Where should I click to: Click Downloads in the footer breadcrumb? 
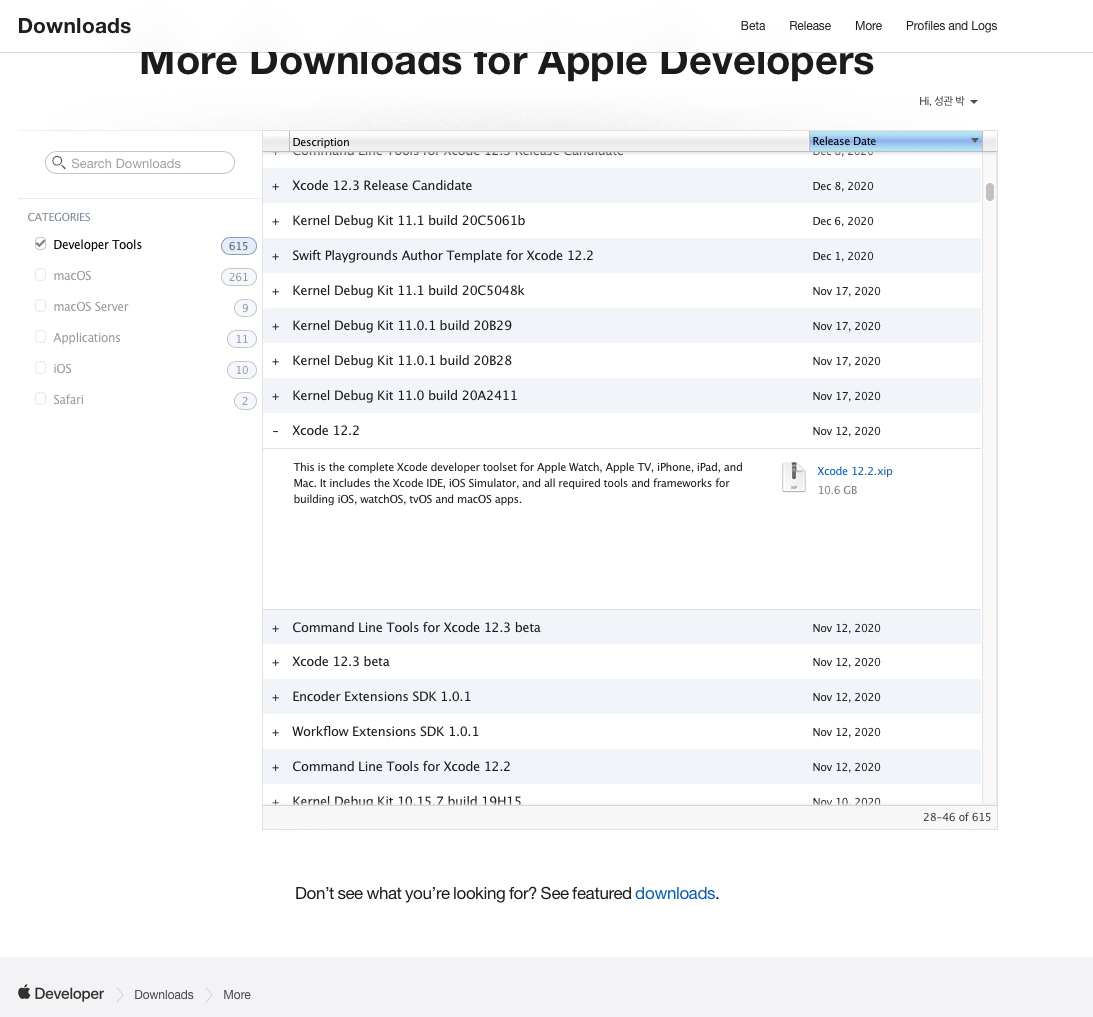tap(164, 995)
